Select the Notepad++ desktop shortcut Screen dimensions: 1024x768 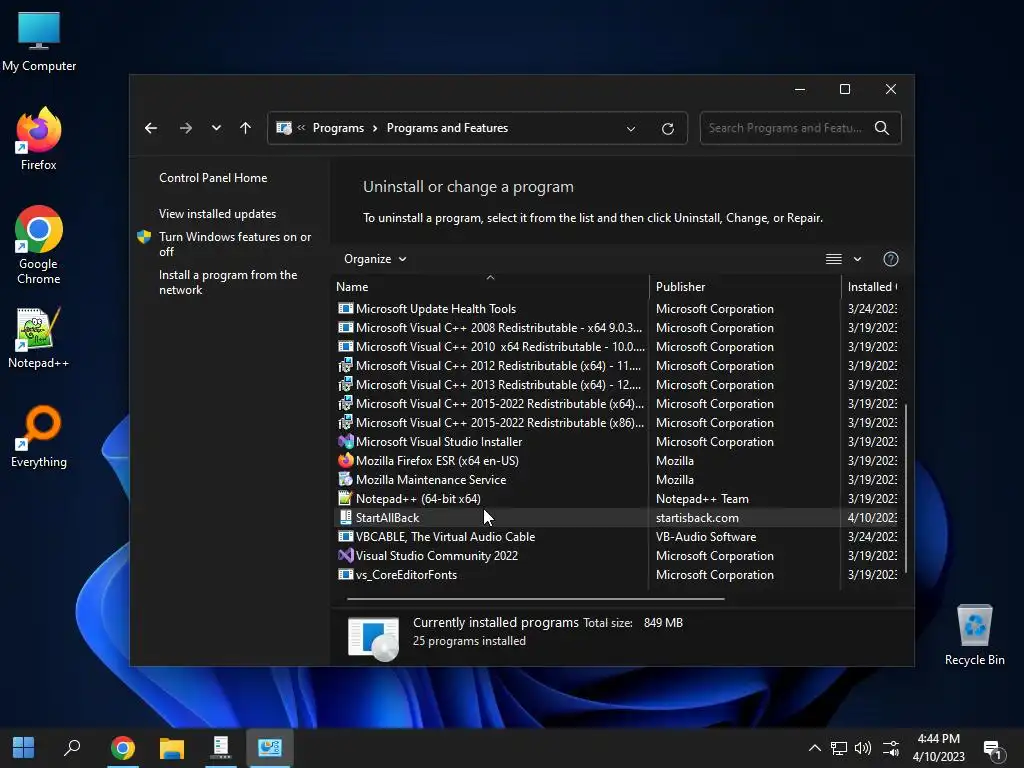coord(39,338)
